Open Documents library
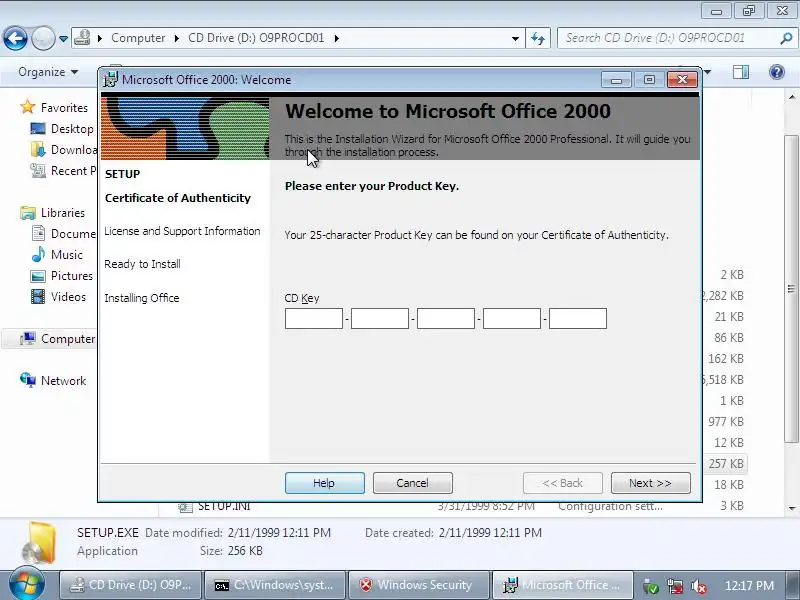 [x=73, y=234]
